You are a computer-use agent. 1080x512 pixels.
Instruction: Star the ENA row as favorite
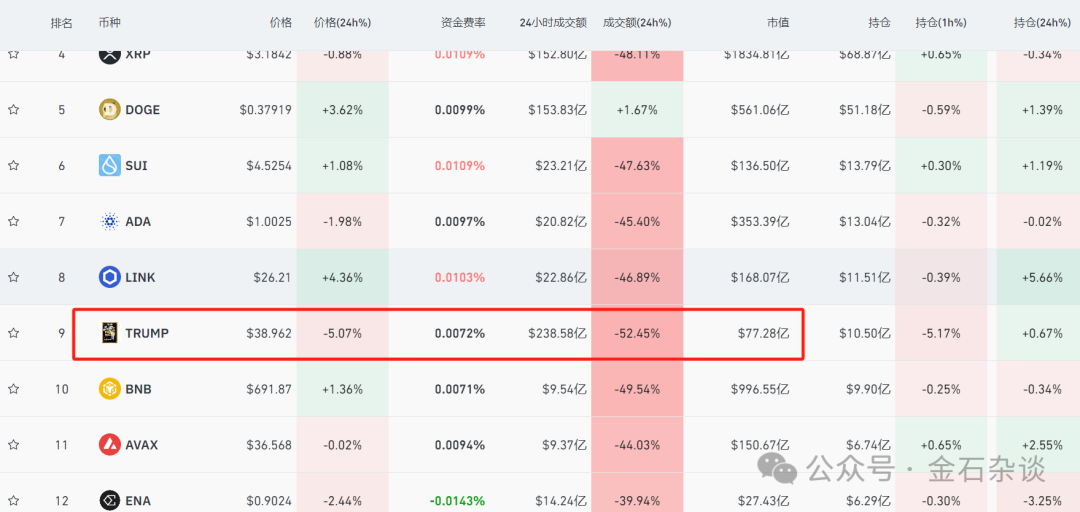point(13,500)
